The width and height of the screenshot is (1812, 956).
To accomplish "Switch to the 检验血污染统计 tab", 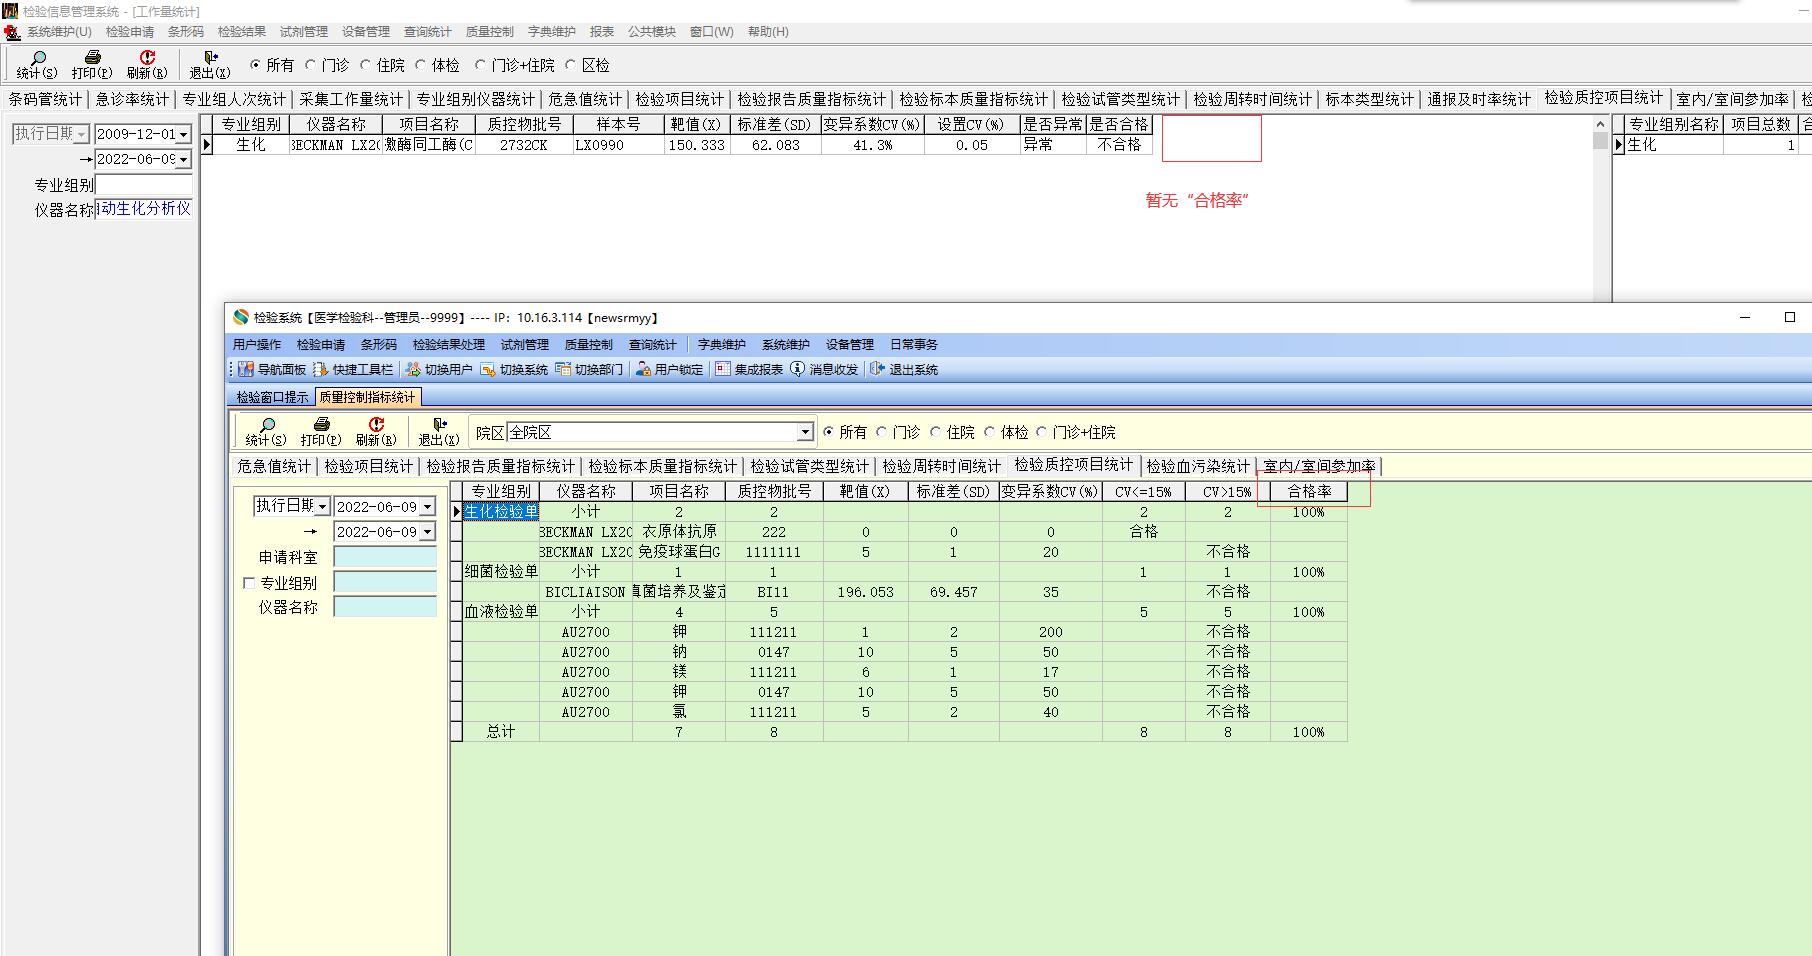I will [x=1198, y=466].
